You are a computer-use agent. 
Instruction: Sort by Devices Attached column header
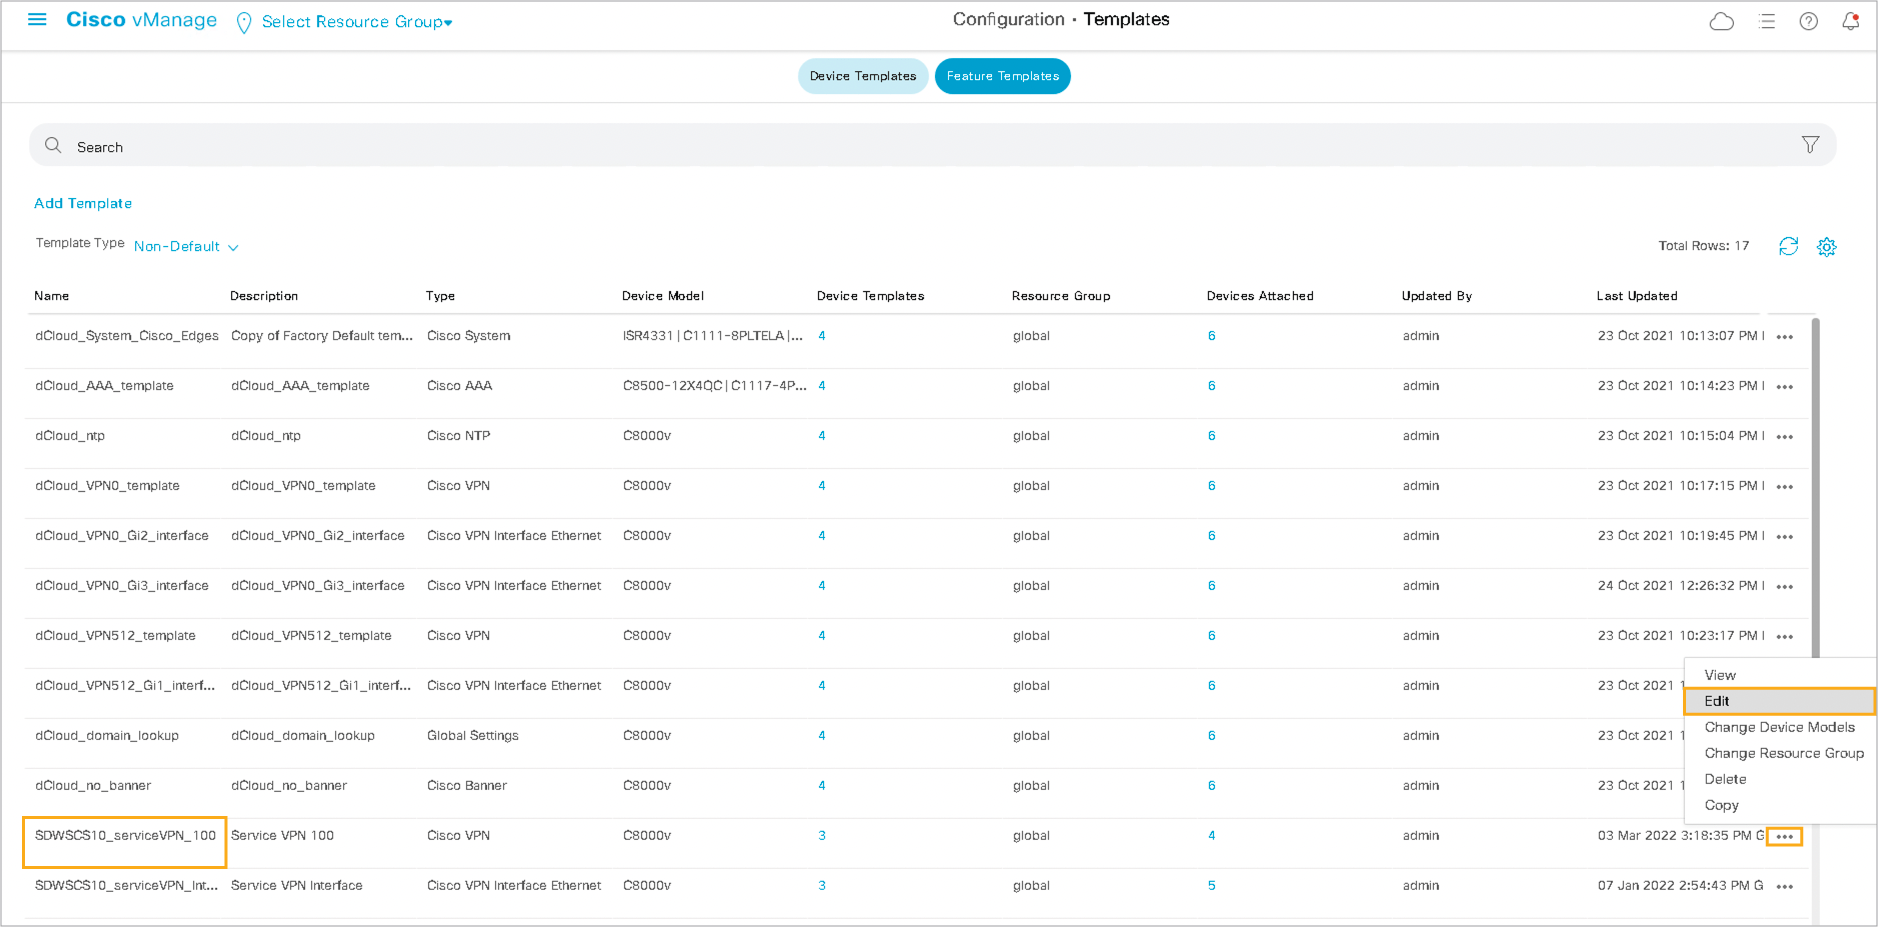point(1260,296)
